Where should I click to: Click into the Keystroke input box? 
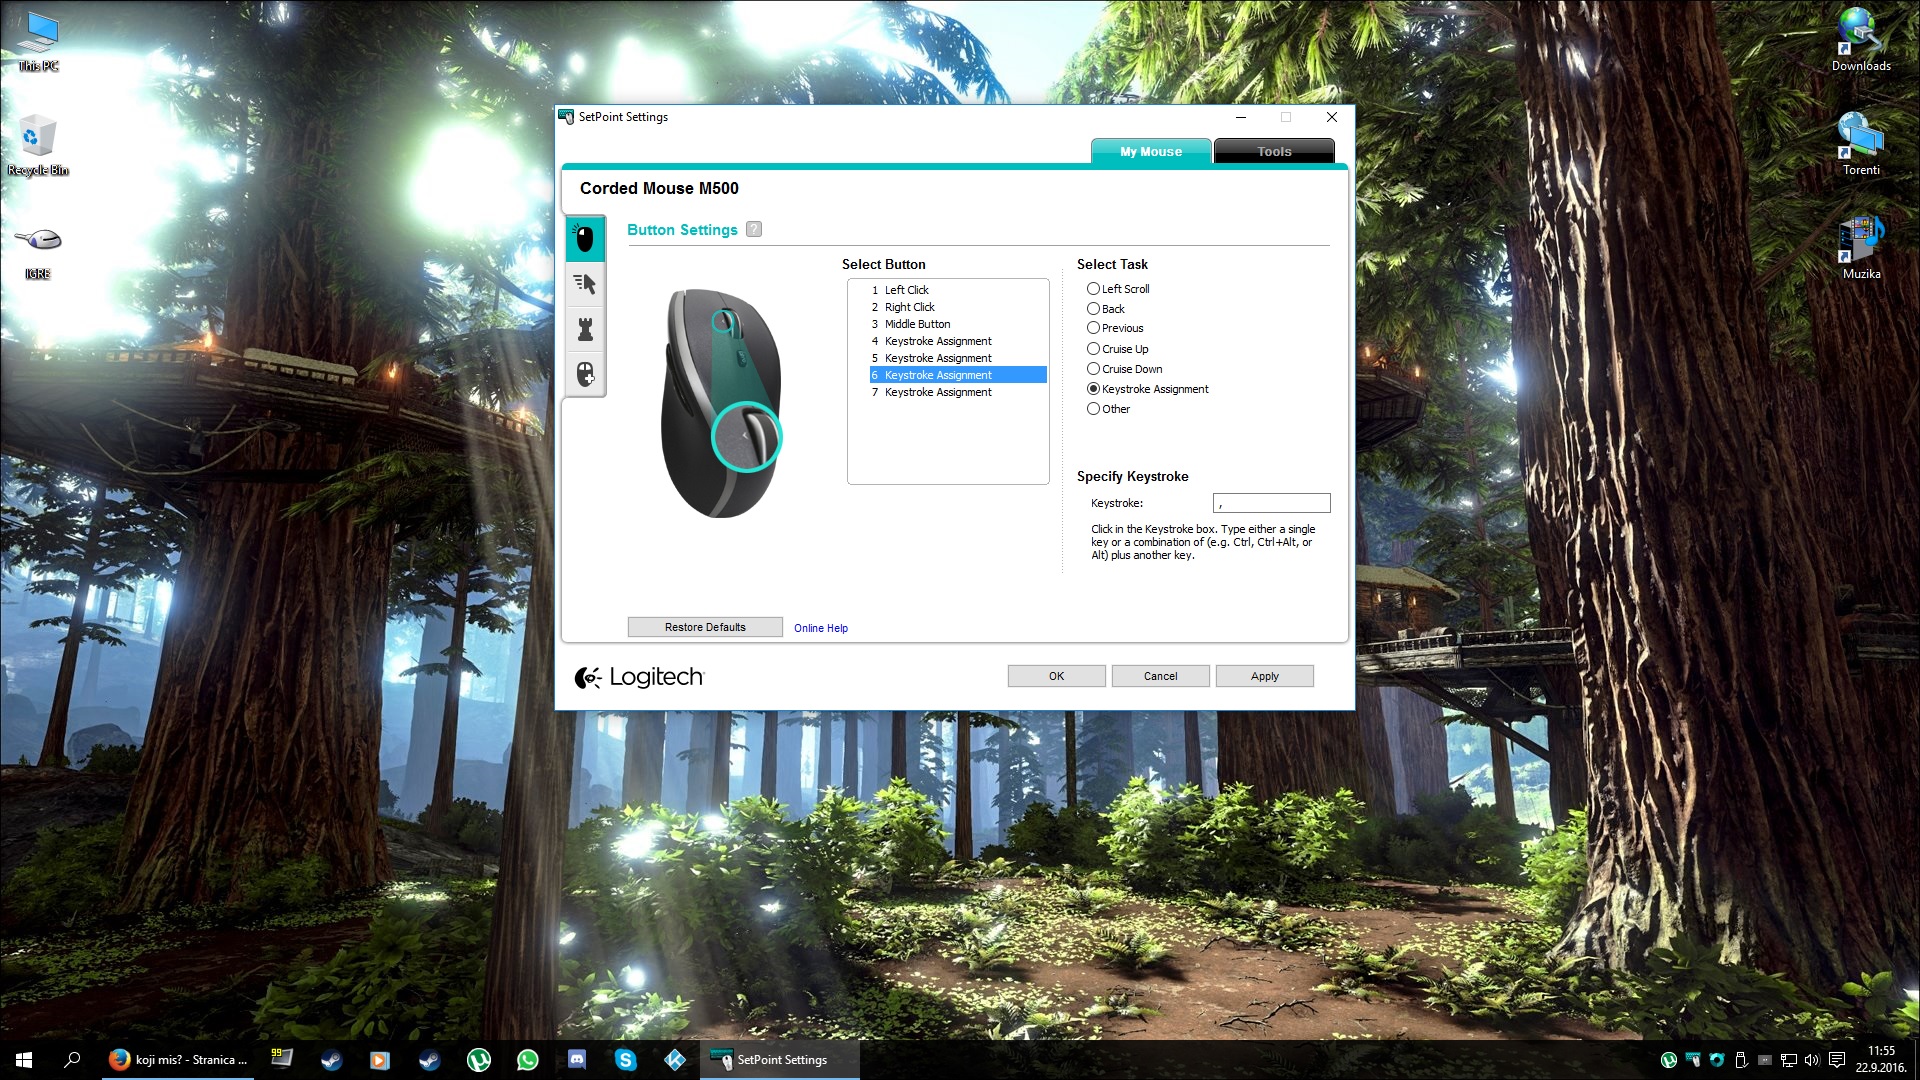pos(1271,503)
